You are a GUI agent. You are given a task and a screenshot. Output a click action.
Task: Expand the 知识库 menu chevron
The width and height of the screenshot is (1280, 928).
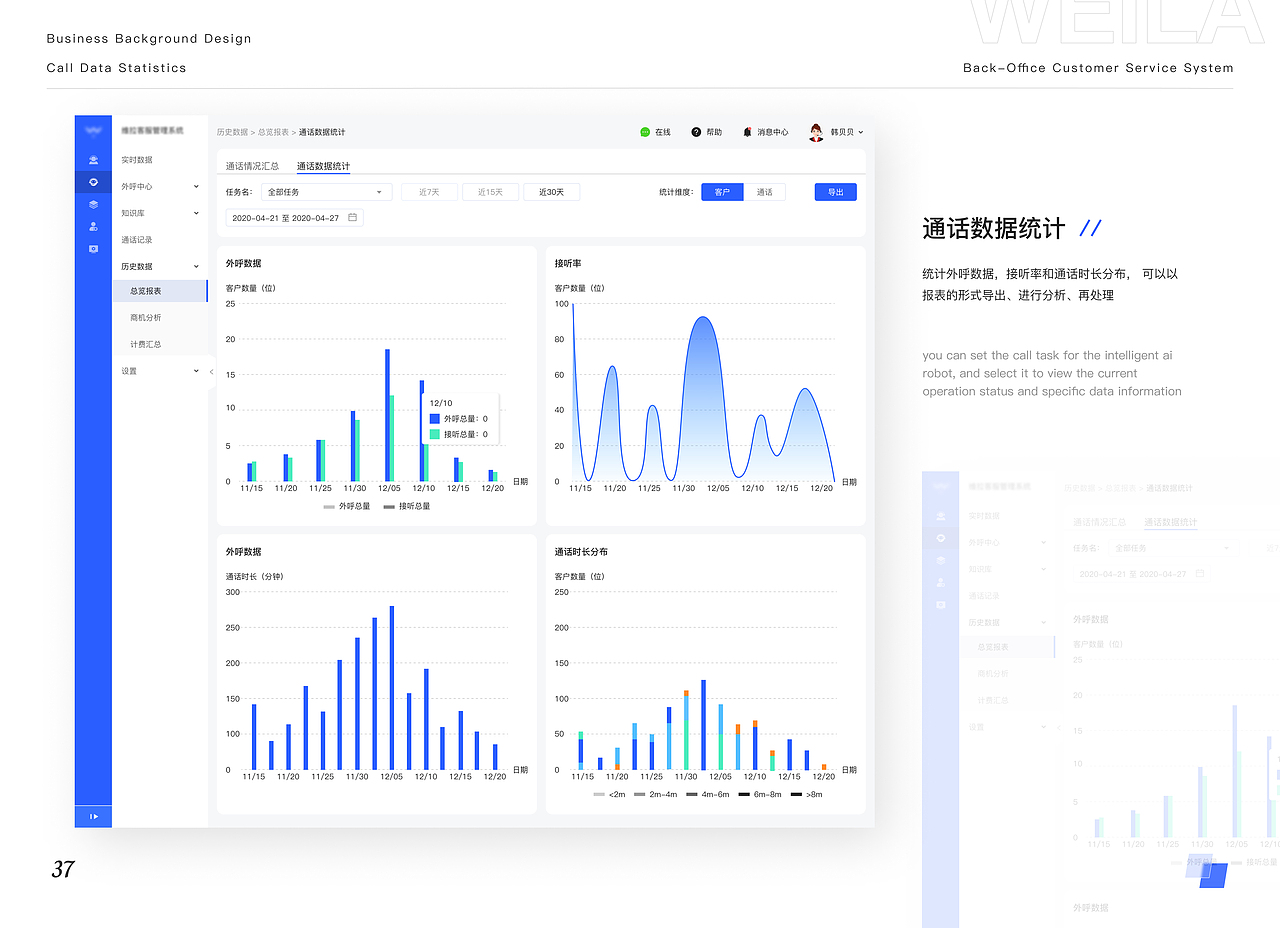click(196, 213)
